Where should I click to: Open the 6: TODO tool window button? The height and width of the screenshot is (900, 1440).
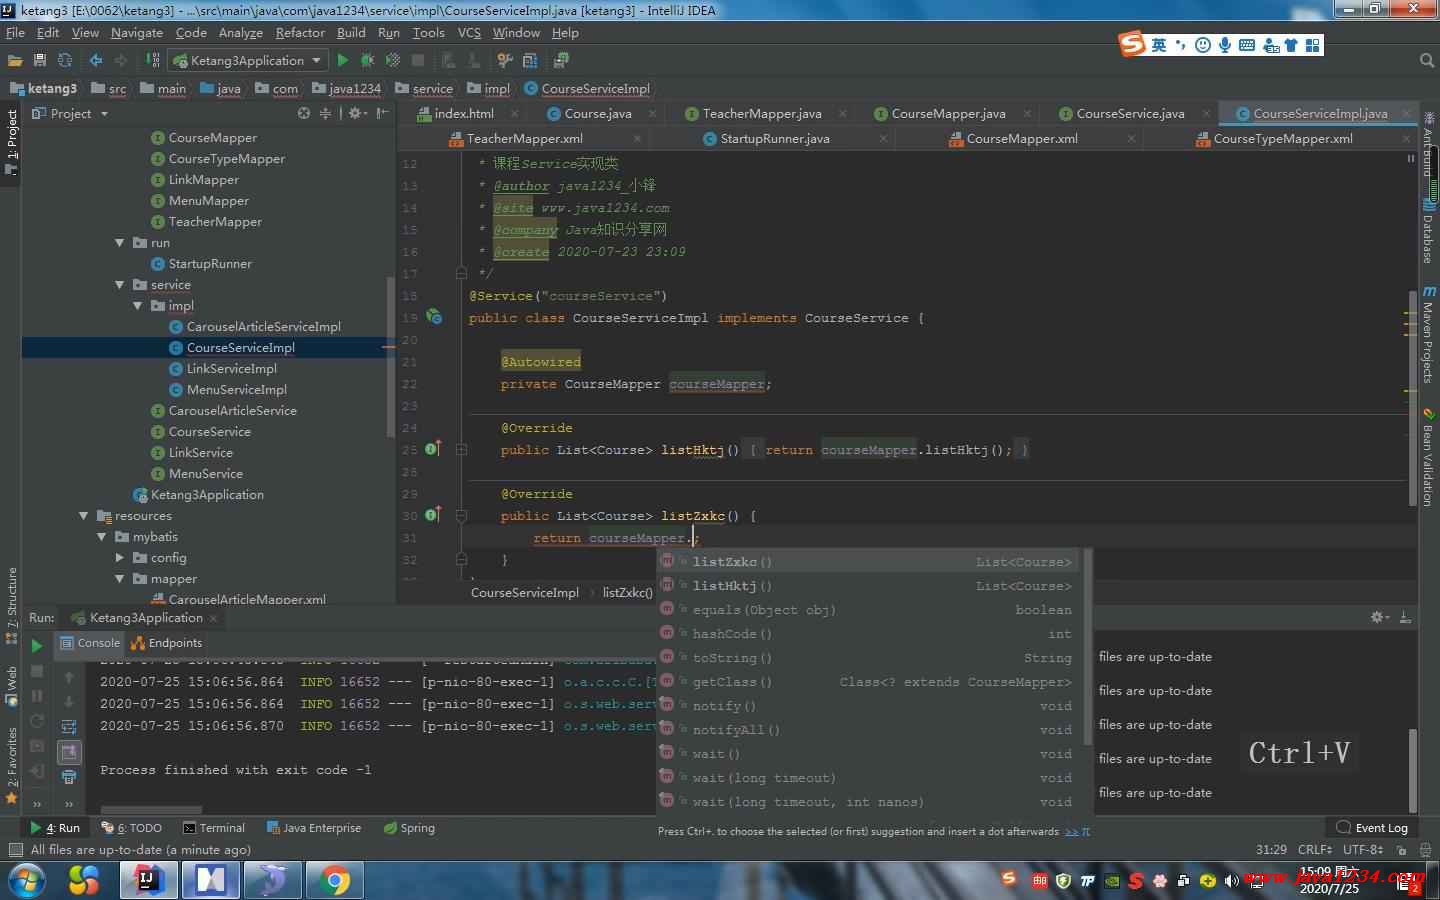click(x=131, y=828)
